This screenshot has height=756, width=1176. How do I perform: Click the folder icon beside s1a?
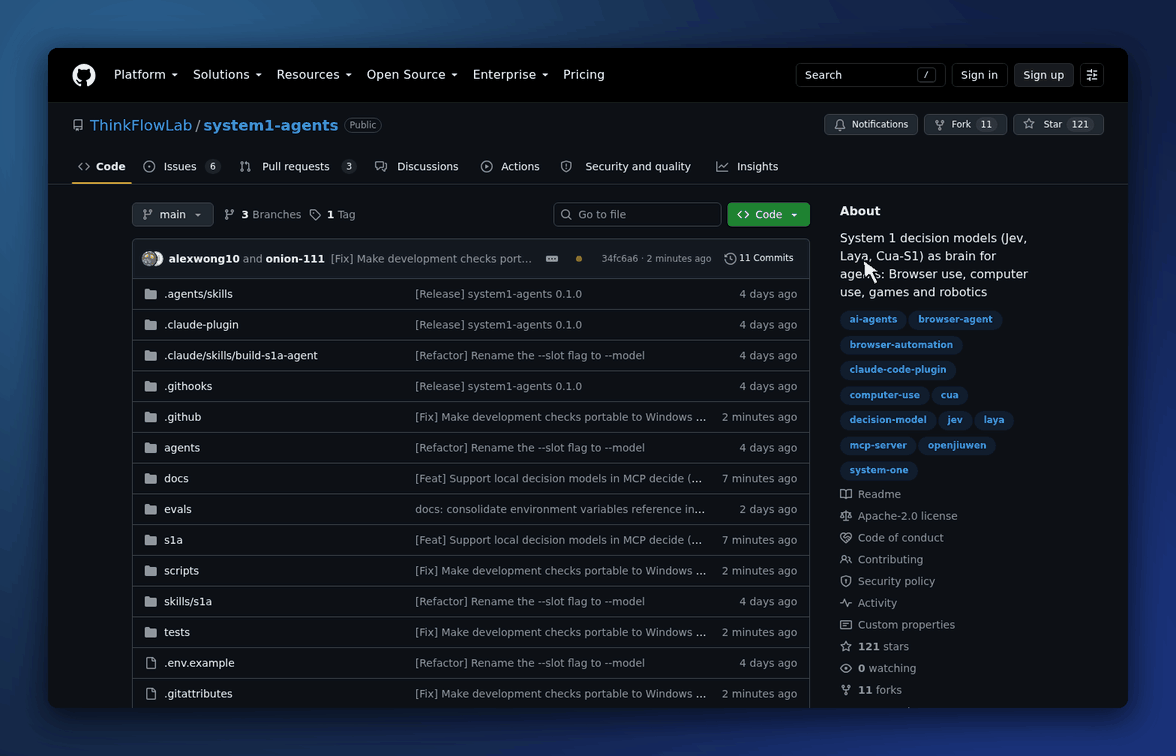click(x=151, y=540)
